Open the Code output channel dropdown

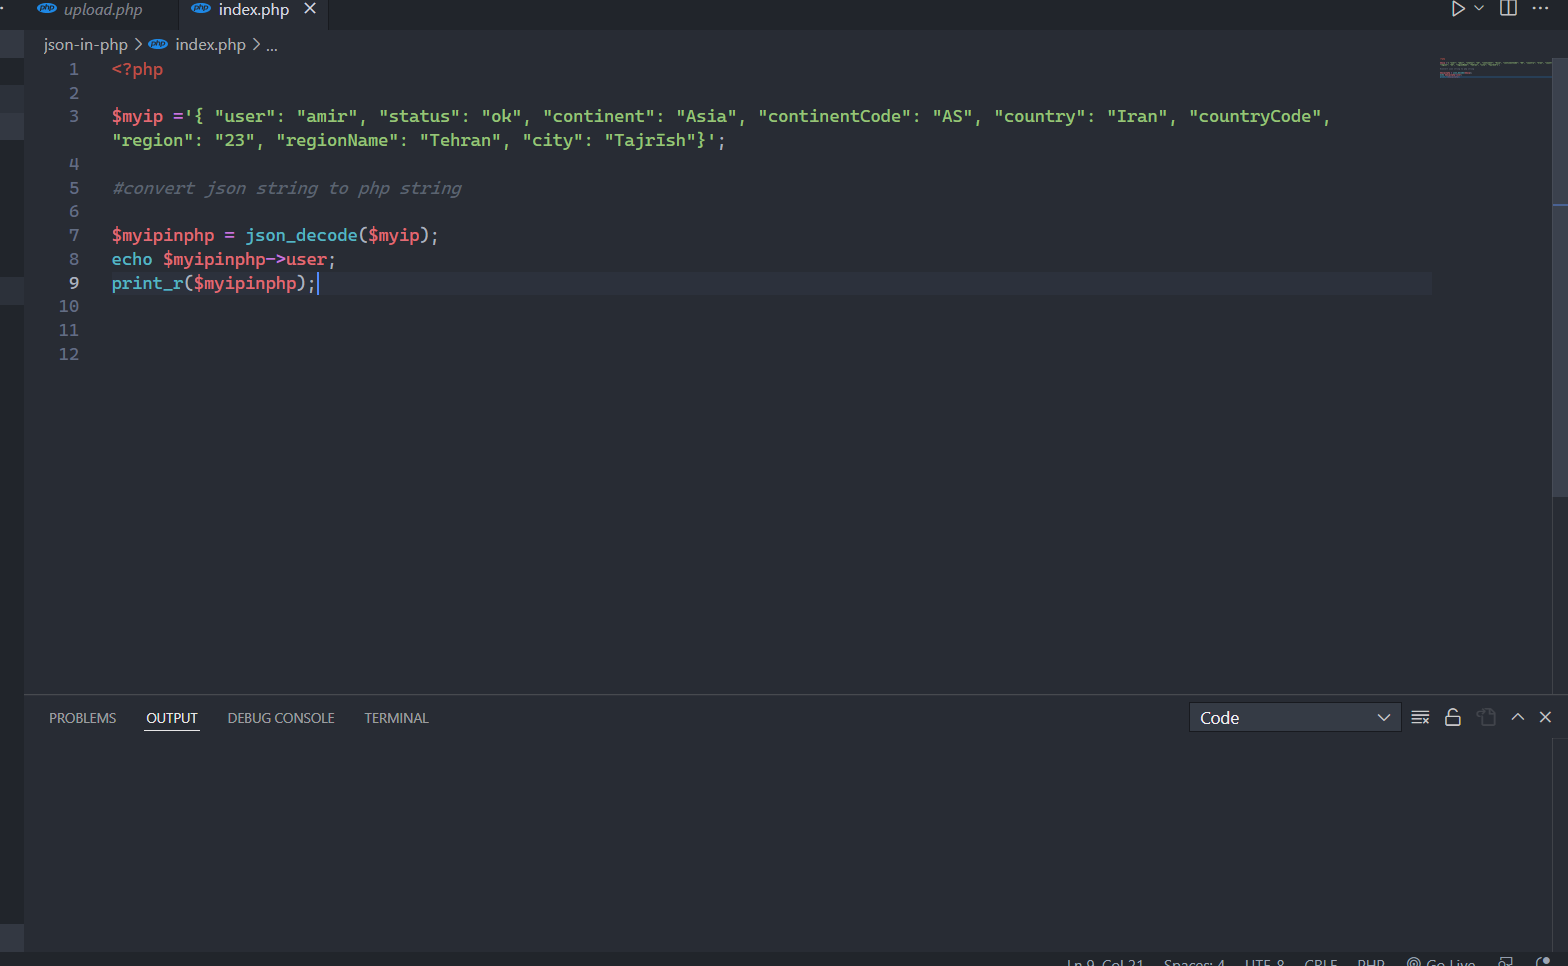pos(1294,718)
